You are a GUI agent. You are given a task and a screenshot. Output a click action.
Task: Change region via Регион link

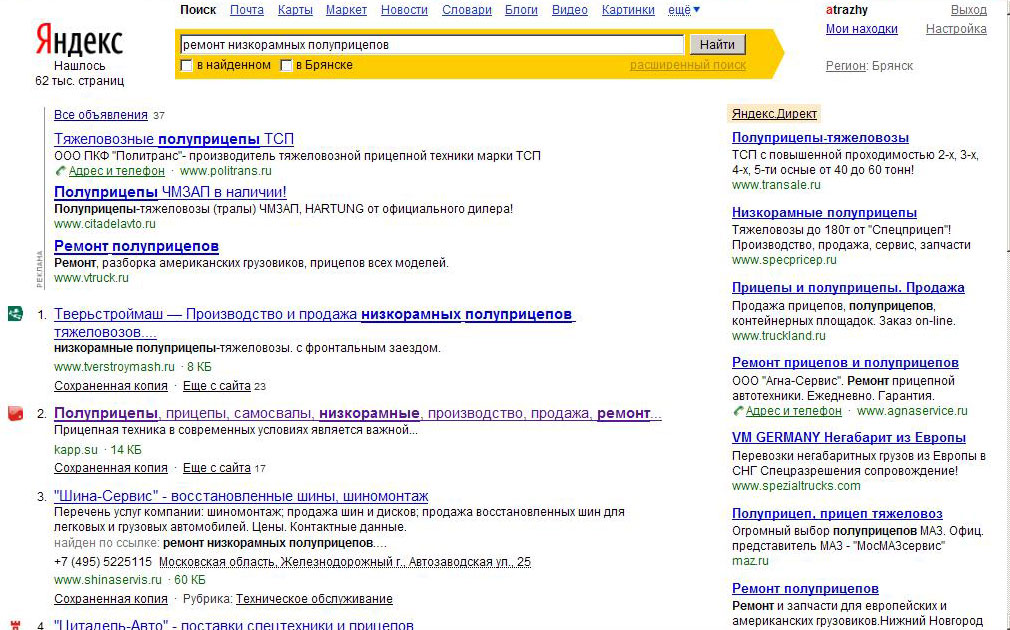[x=846, y=66]
